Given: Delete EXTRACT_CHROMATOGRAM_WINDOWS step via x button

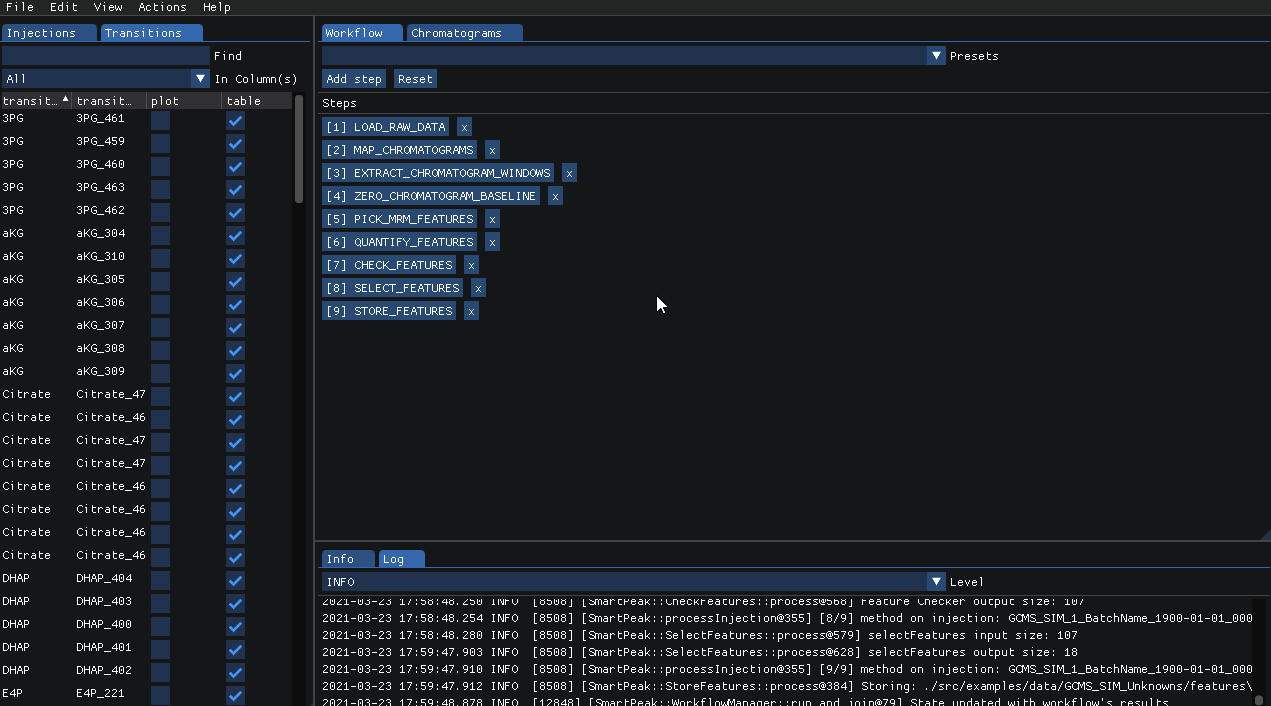Looking at the screenshot, I should [569, 173].
